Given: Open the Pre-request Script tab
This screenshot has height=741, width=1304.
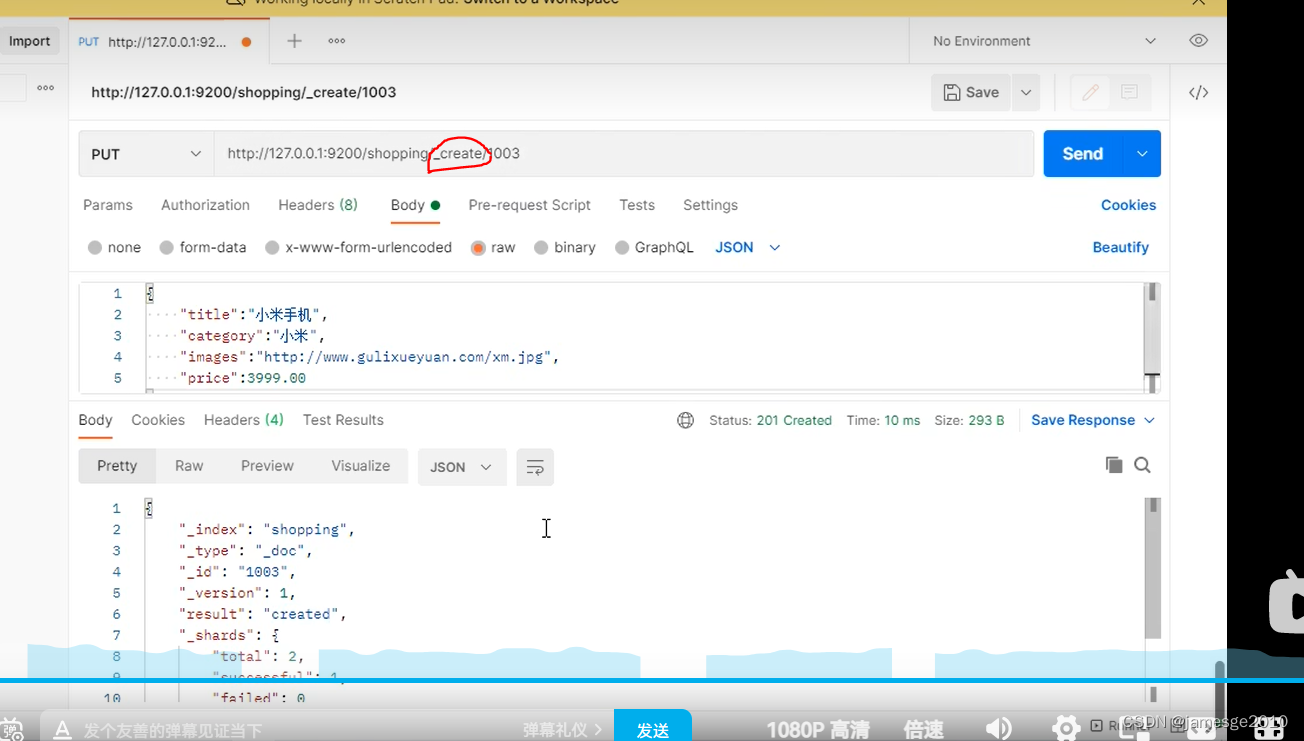Looking at the screenshot, I should (x=530, y=205).
